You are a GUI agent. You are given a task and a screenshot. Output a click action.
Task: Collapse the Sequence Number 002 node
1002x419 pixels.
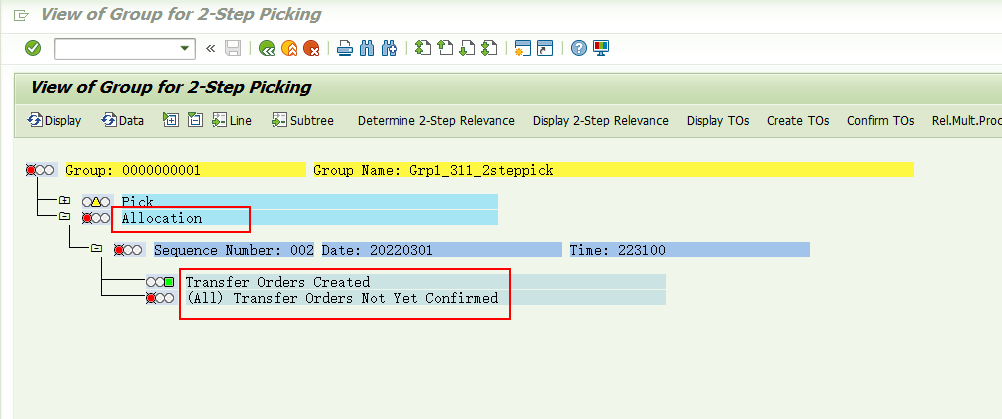[96, 249]
